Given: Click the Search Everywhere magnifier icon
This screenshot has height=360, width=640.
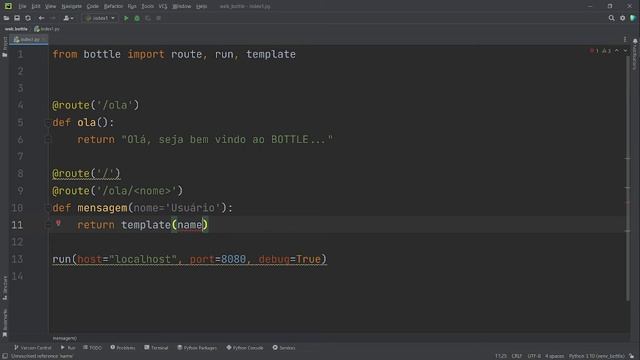Looking at the screenshot, I should click(x=611, y=18).
